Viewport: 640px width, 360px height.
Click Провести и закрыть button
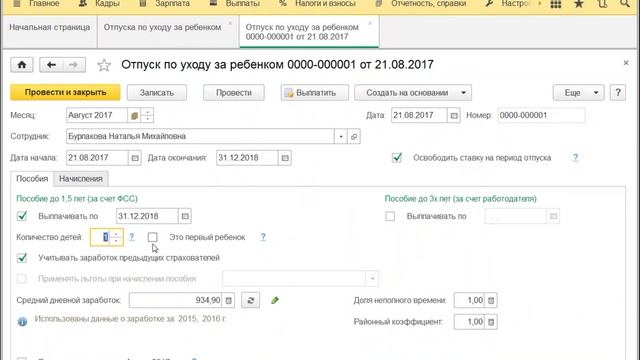65,93
